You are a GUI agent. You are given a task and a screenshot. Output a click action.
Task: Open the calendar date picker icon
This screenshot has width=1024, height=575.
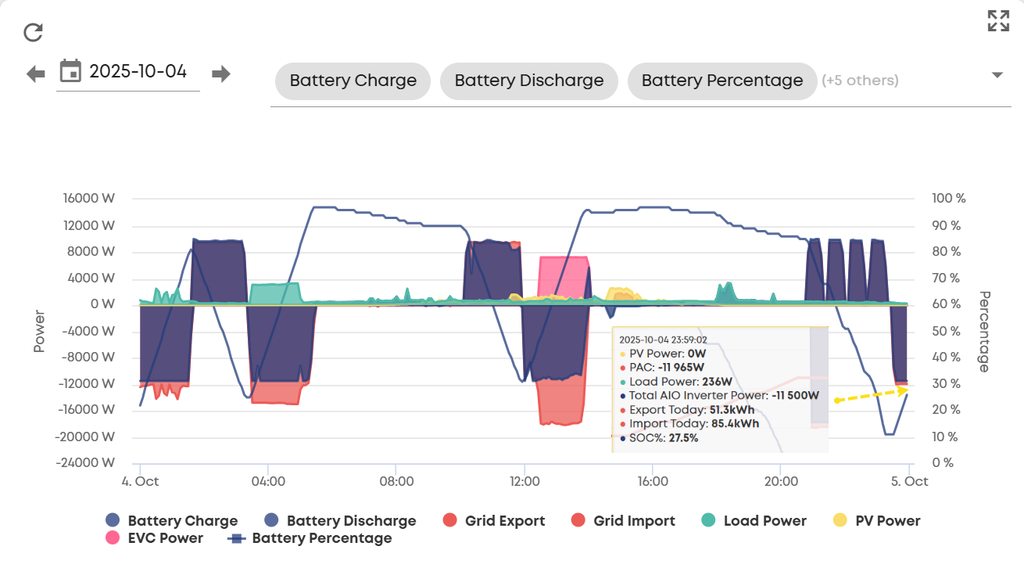point(70,71)
